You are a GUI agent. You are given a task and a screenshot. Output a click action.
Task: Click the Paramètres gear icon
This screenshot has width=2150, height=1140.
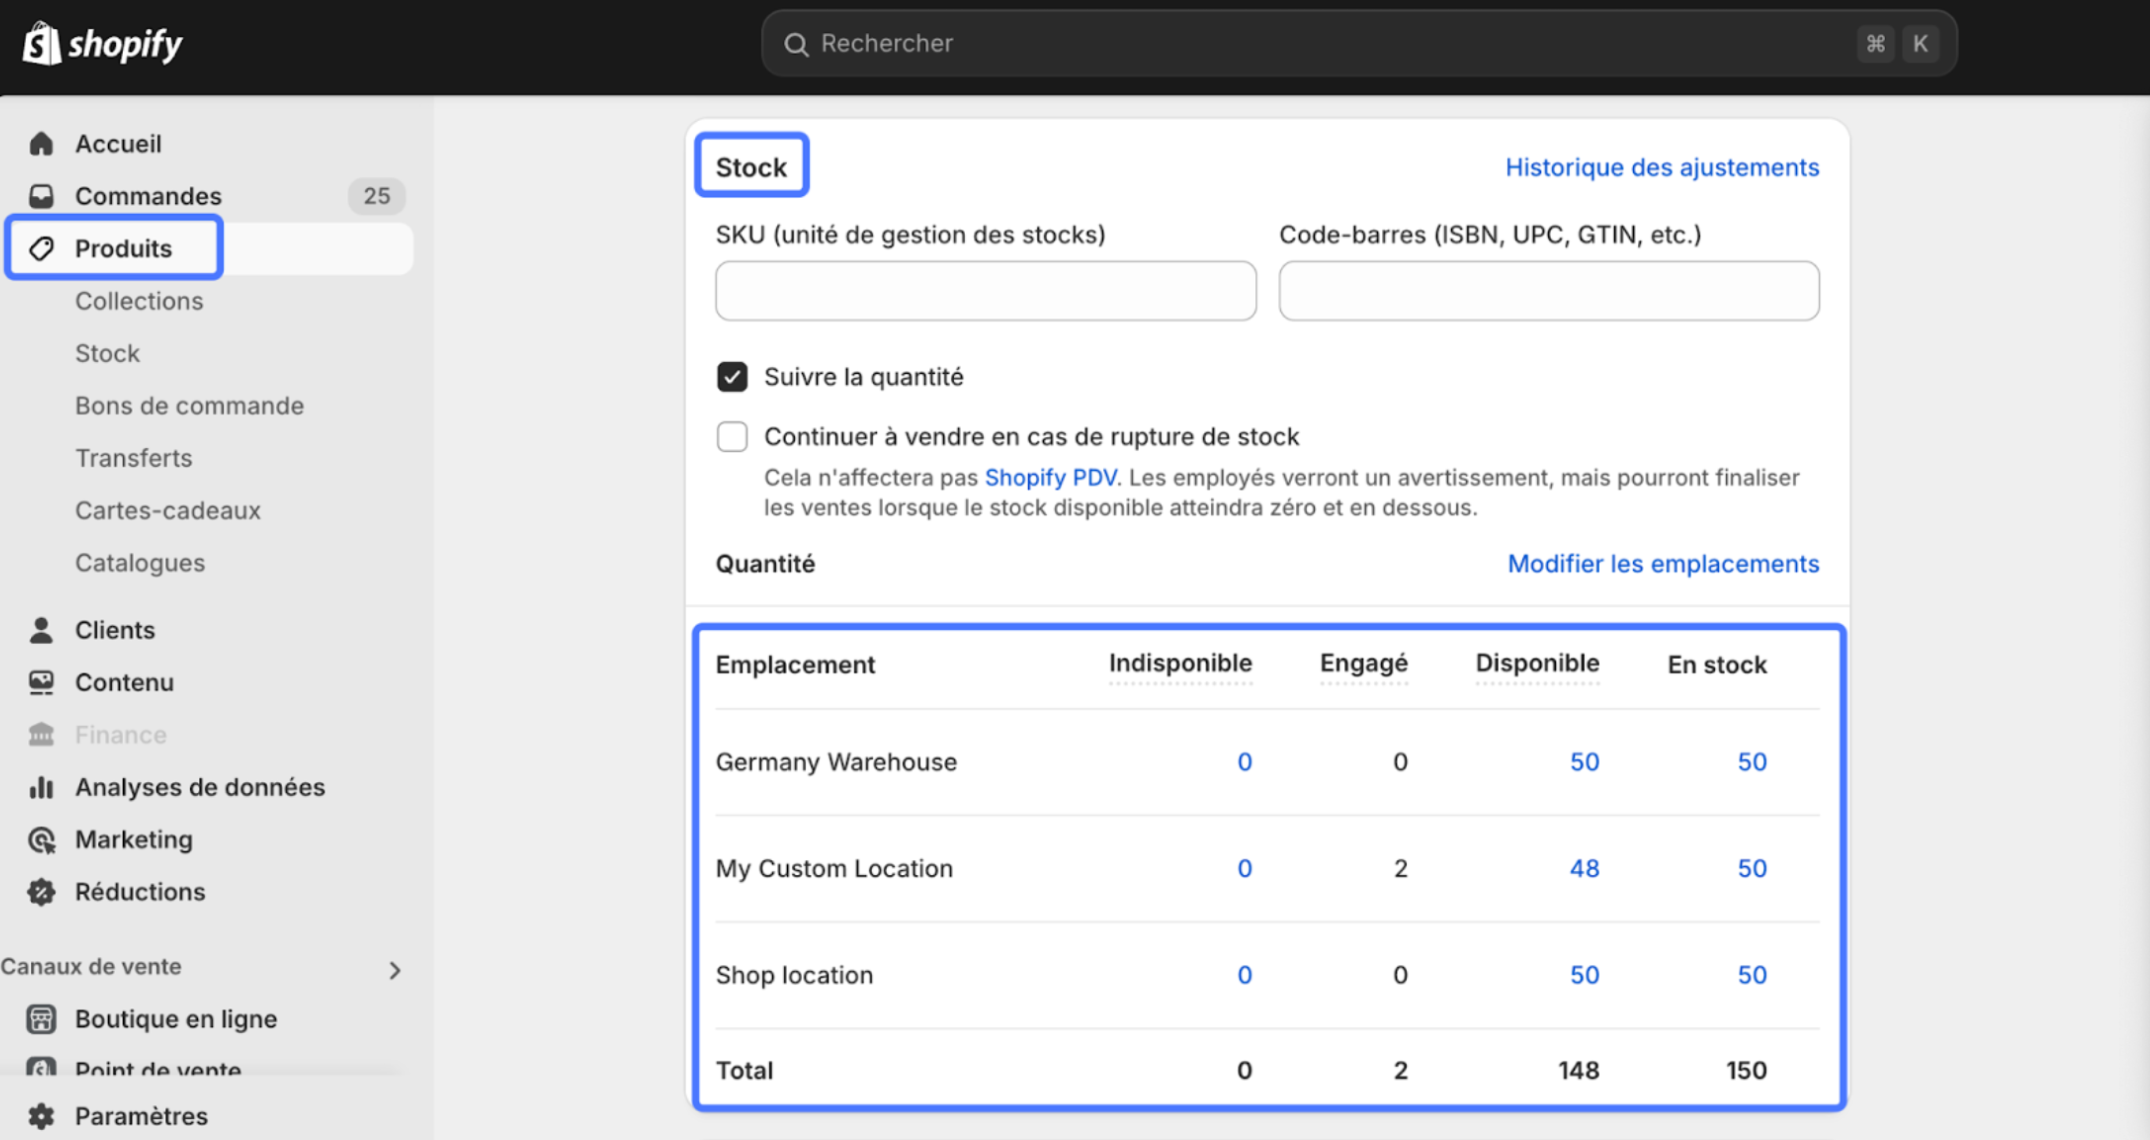click(x=41, y=1115)
